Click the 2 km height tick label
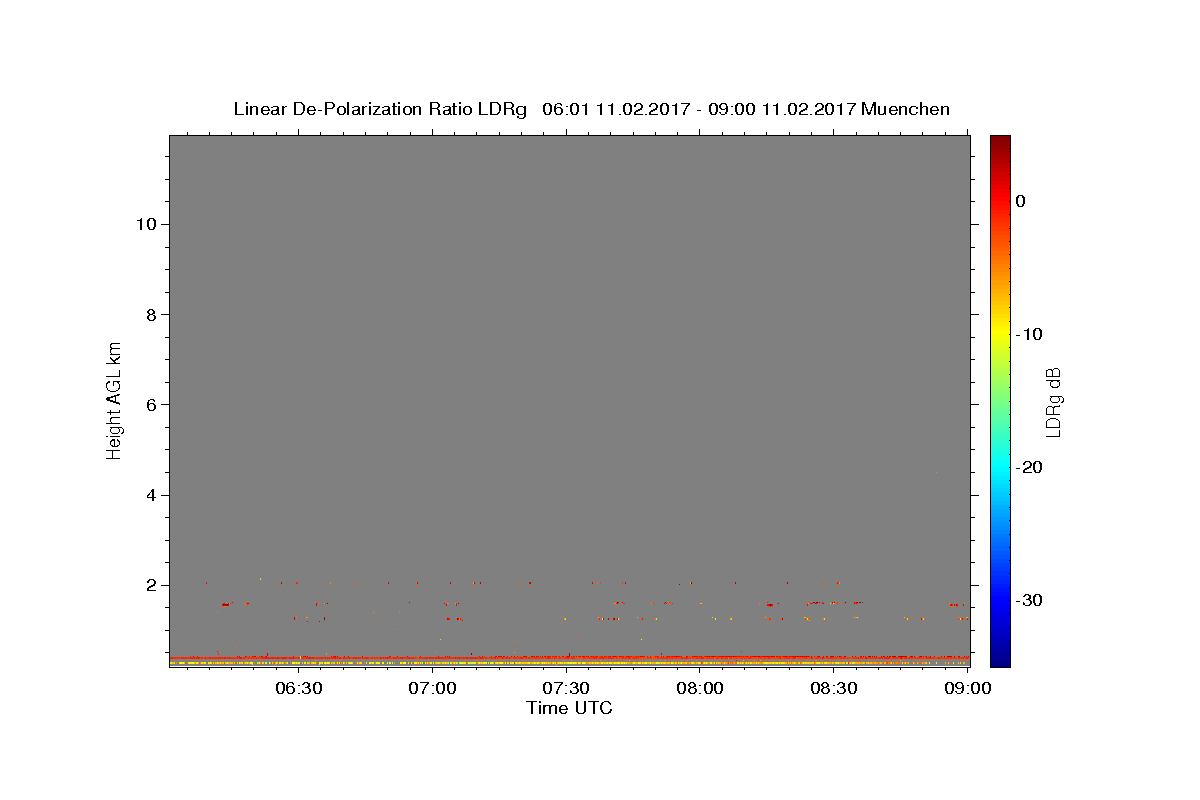This screenshot has height=800, width=1200. pyautogui.click(x=150, y=585)
